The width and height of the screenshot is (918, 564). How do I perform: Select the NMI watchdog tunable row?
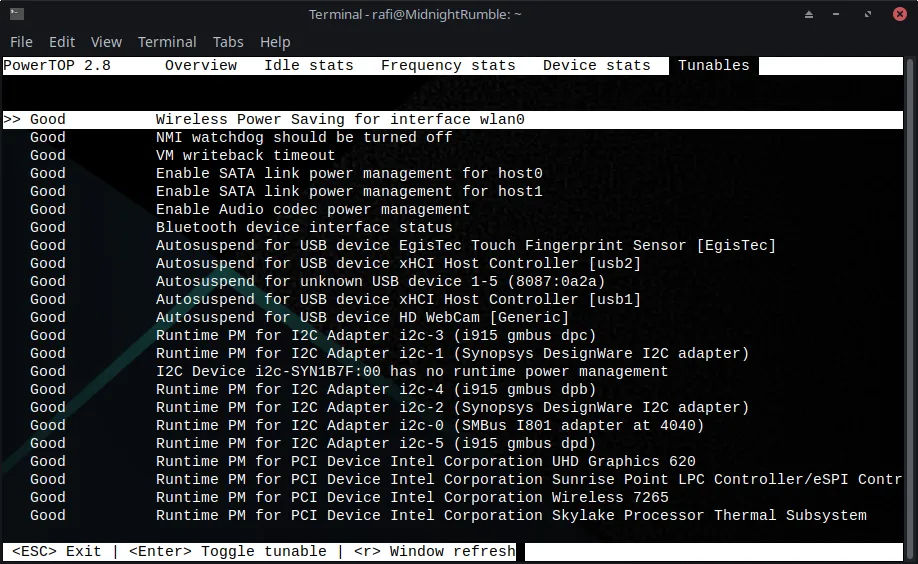304,138
